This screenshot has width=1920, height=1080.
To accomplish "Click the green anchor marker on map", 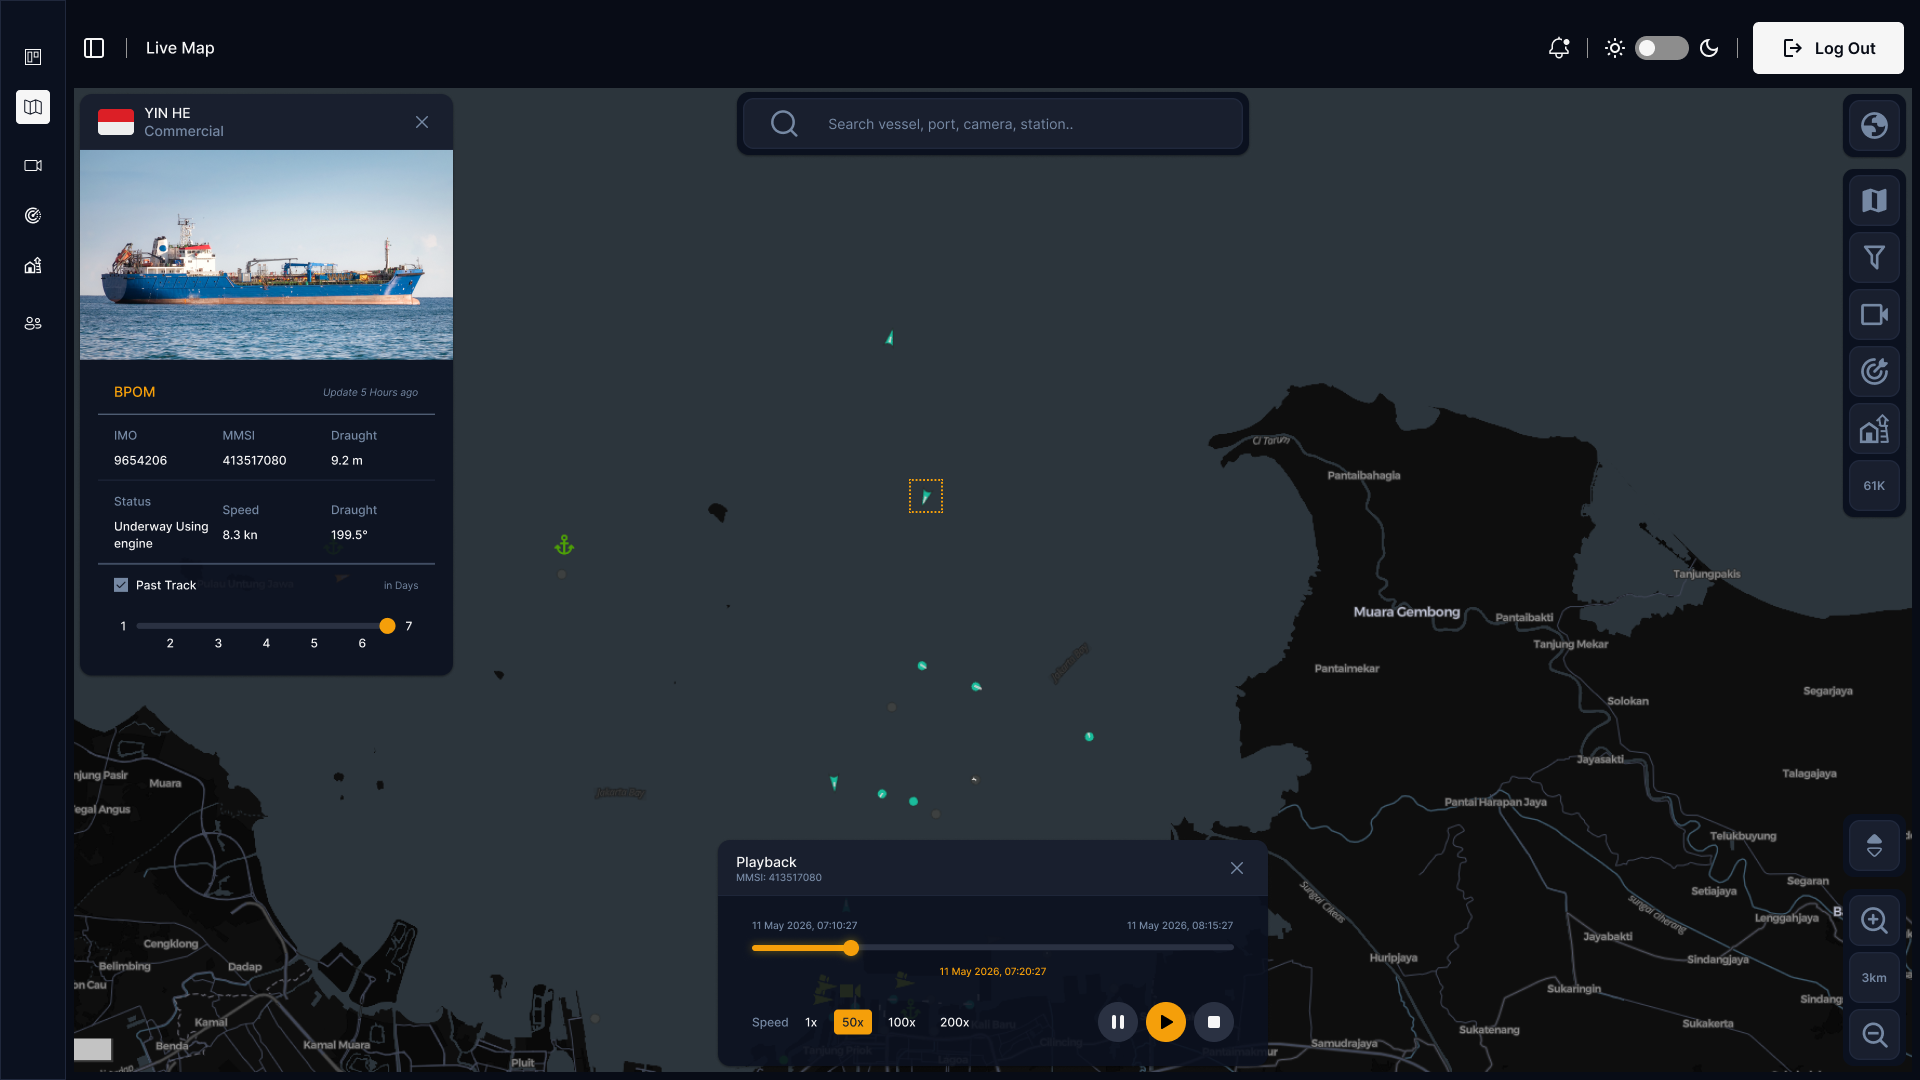I will (564, 545).
